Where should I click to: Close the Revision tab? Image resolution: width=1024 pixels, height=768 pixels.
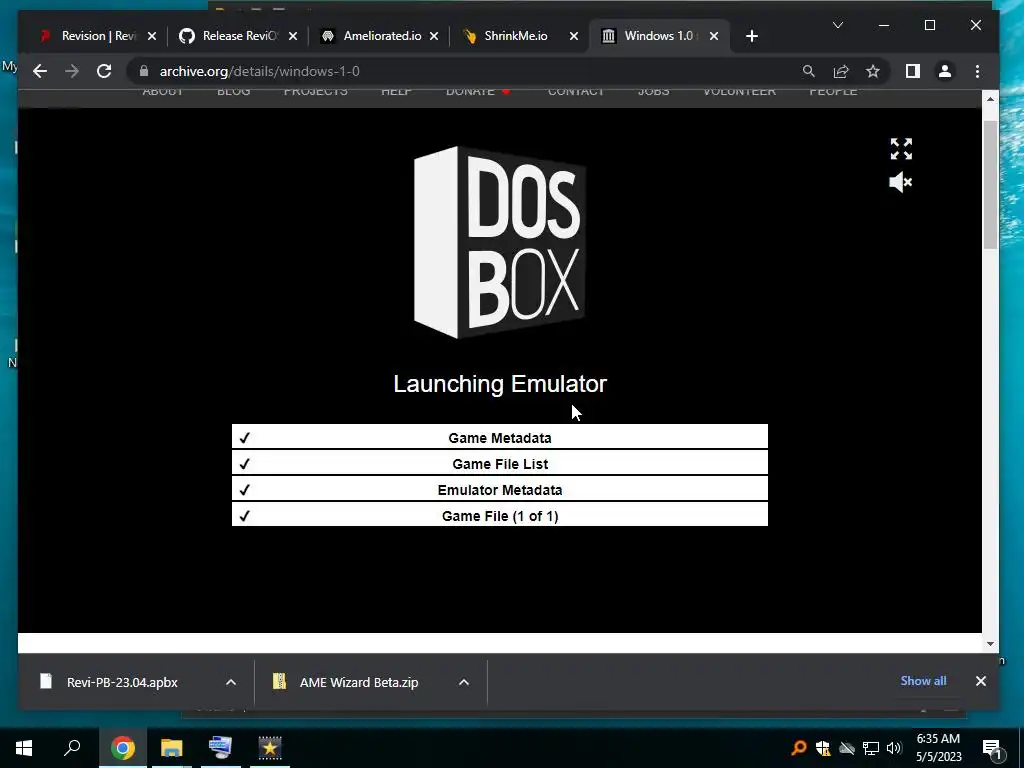pyautogui.click(x=152, y=36)
